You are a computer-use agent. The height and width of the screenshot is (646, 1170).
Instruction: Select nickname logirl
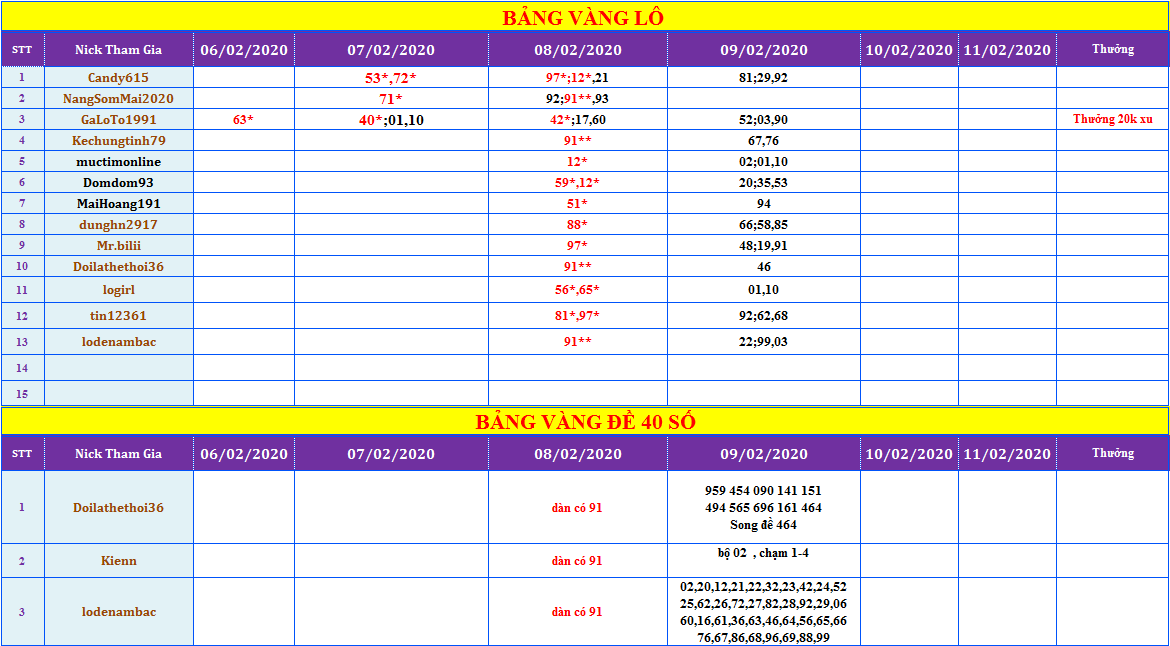coord(119,289)
